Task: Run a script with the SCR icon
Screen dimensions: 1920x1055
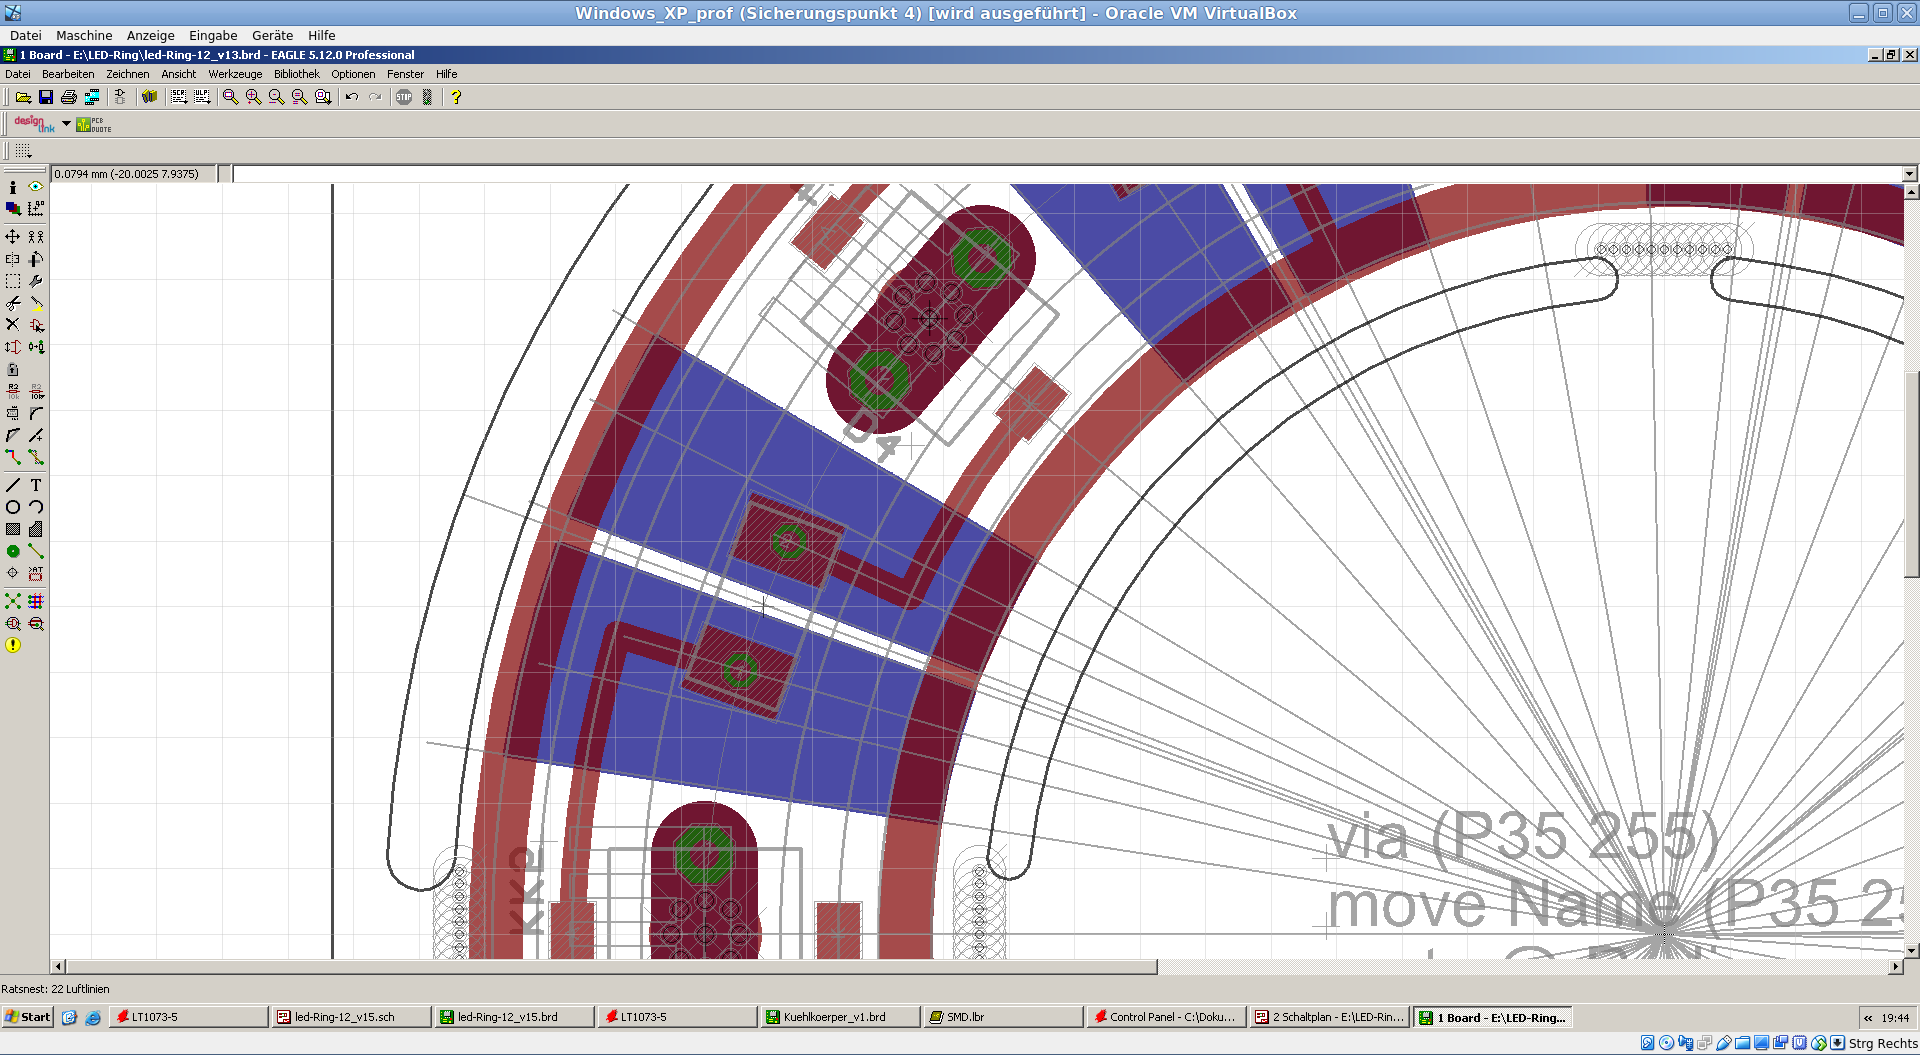Action: click(178, 97)
